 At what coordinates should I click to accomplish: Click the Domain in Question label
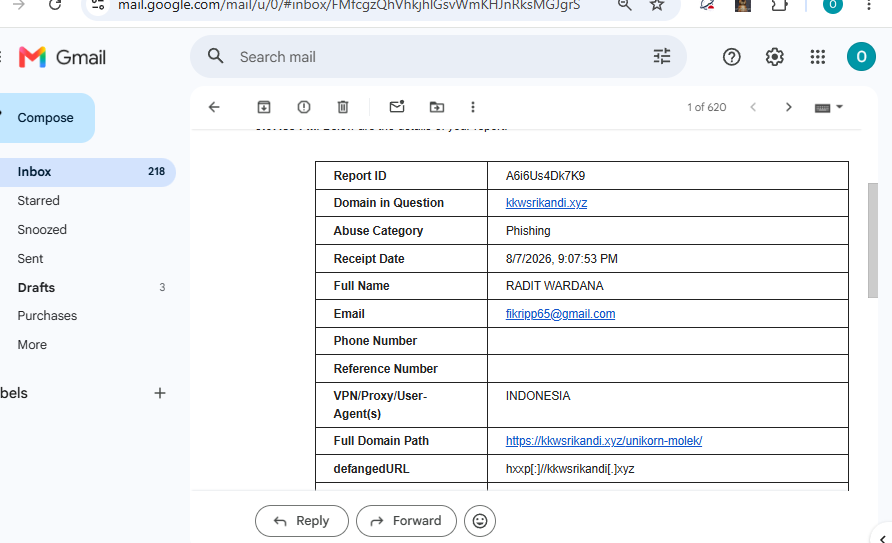(x=389, y=203)
